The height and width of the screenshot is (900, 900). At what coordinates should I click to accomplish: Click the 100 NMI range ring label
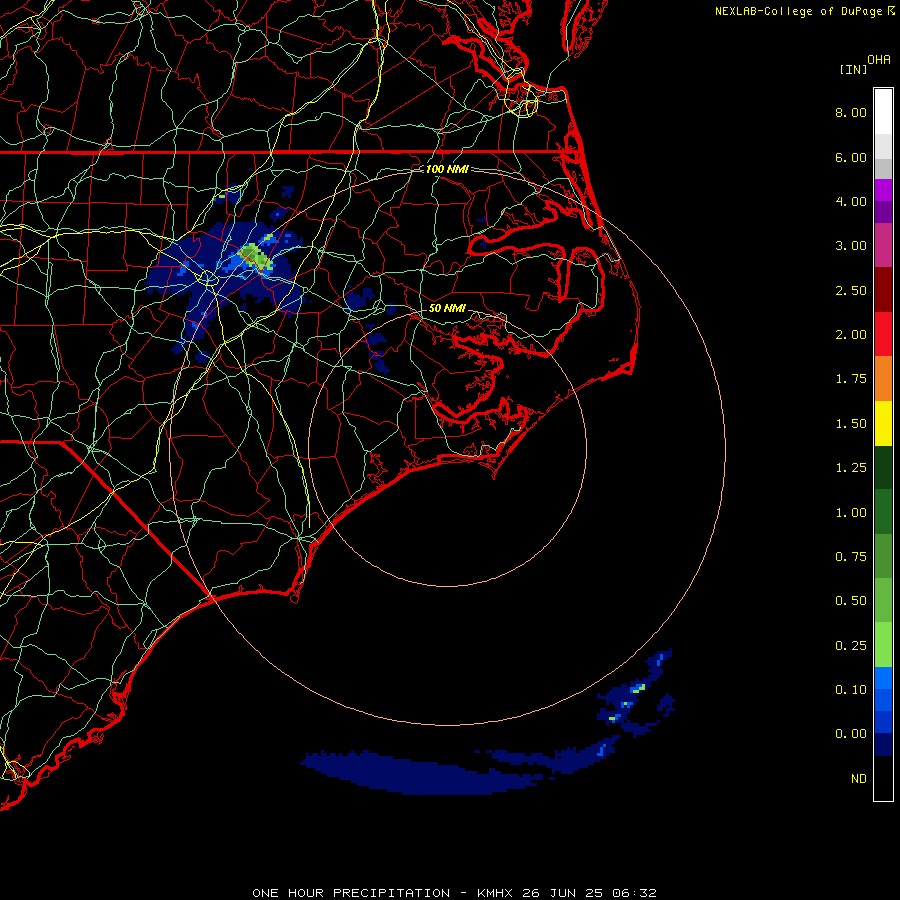447,169
